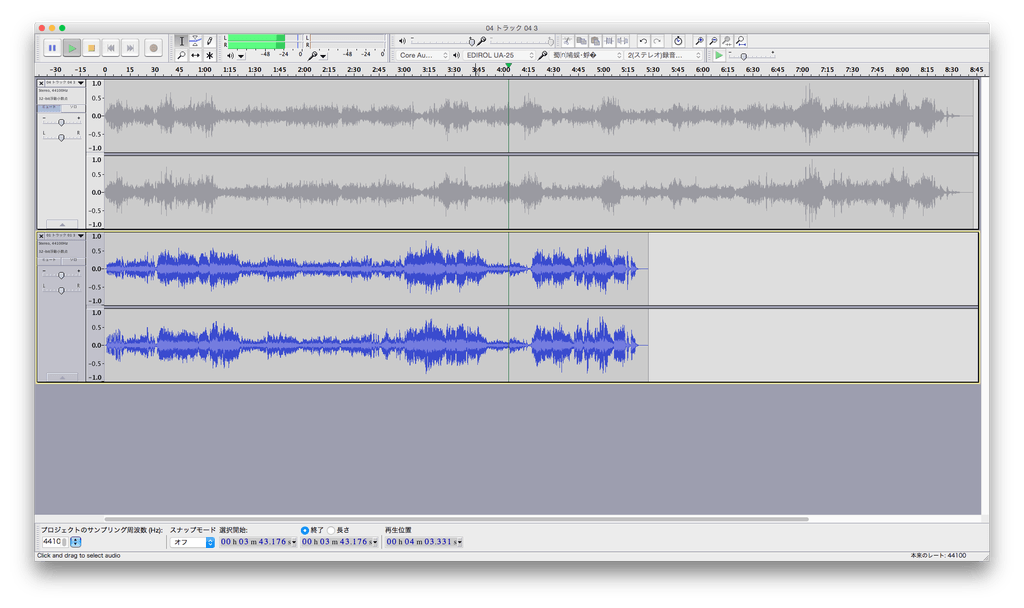This screenshot has height=608, width=1024.
Task: Close the second blue track
Action: tap(41, 235)
